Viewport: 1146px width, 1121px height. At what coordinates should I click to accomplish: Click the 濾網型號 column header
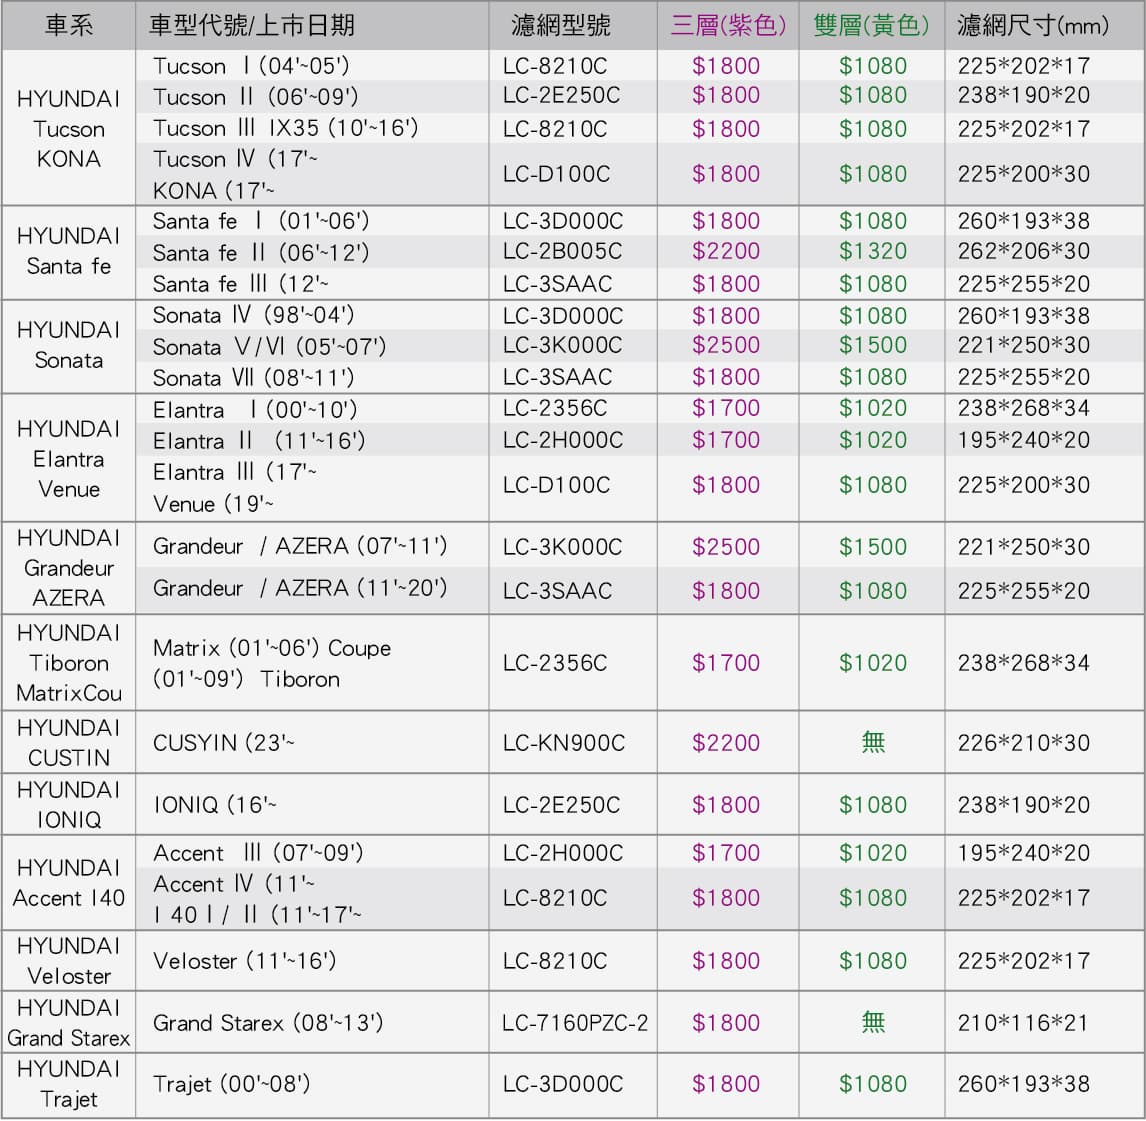click(x=561, y=26)
